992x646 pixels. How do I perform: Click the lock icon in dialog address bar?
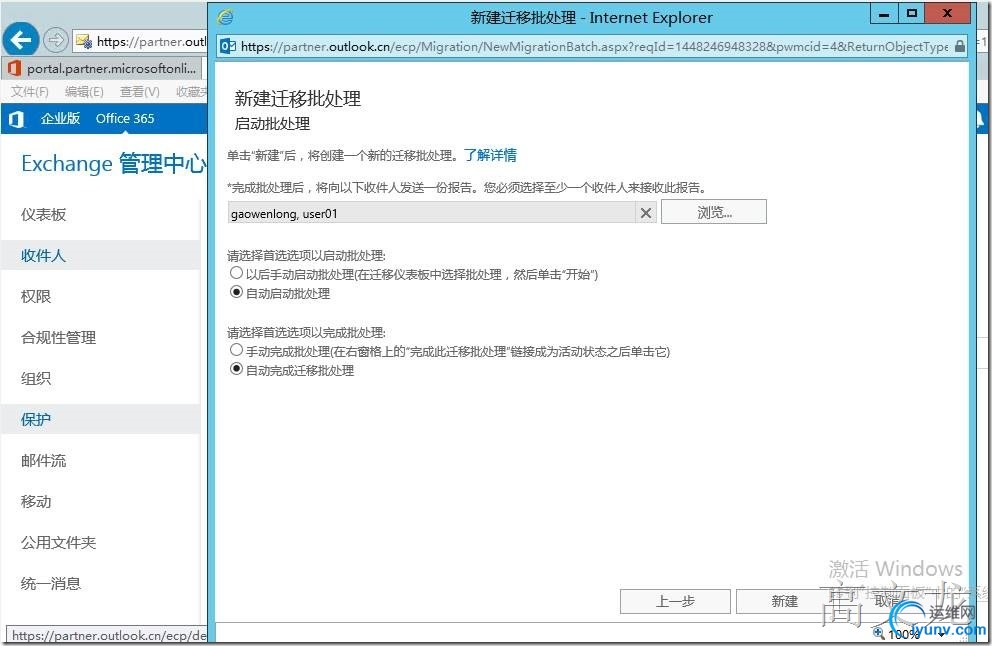[x=959, y=46]
